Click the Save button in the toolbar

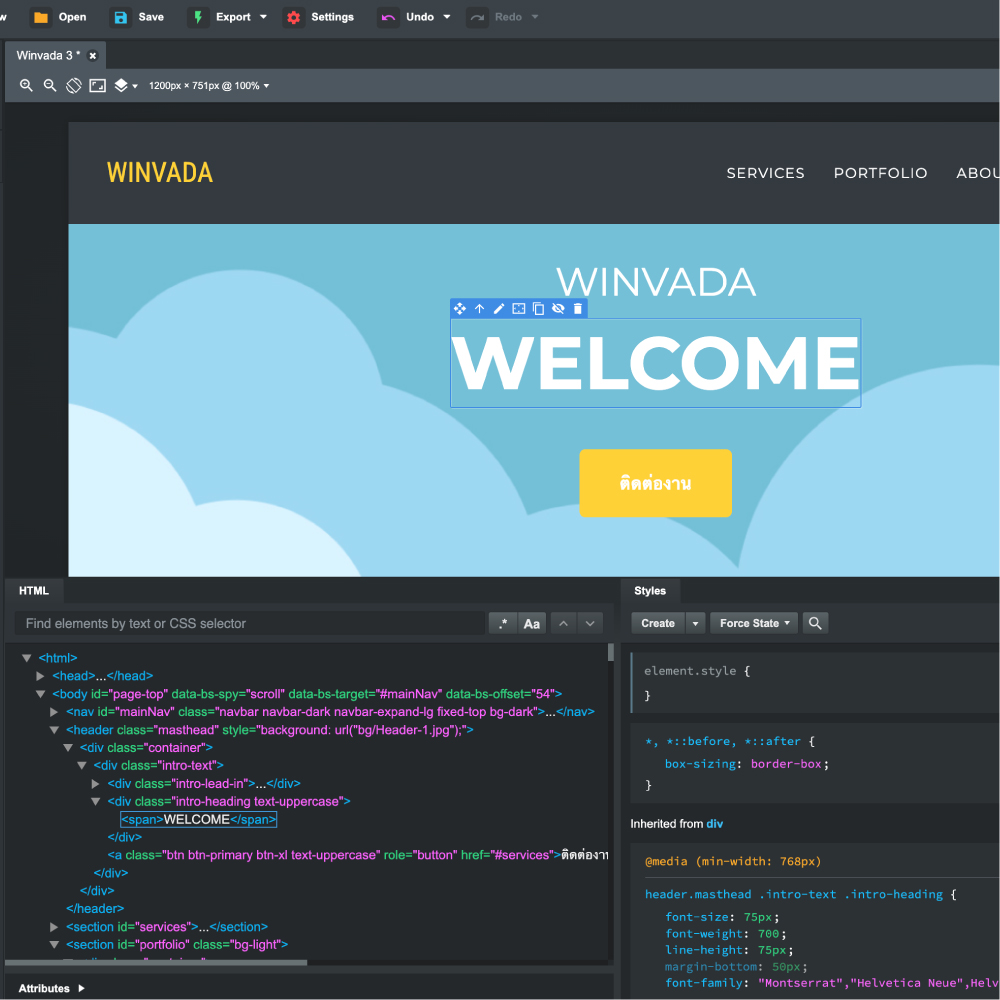(x=138, y=17)
